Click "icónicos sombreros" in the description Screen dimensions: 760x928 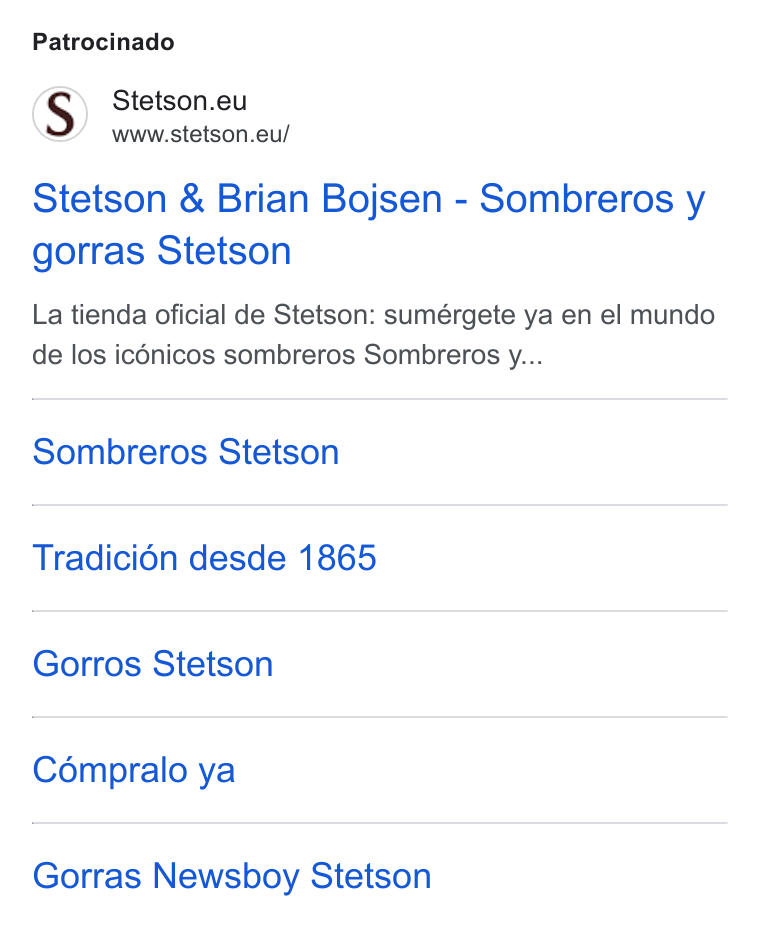pyautogui.click(x=236, y=355)
